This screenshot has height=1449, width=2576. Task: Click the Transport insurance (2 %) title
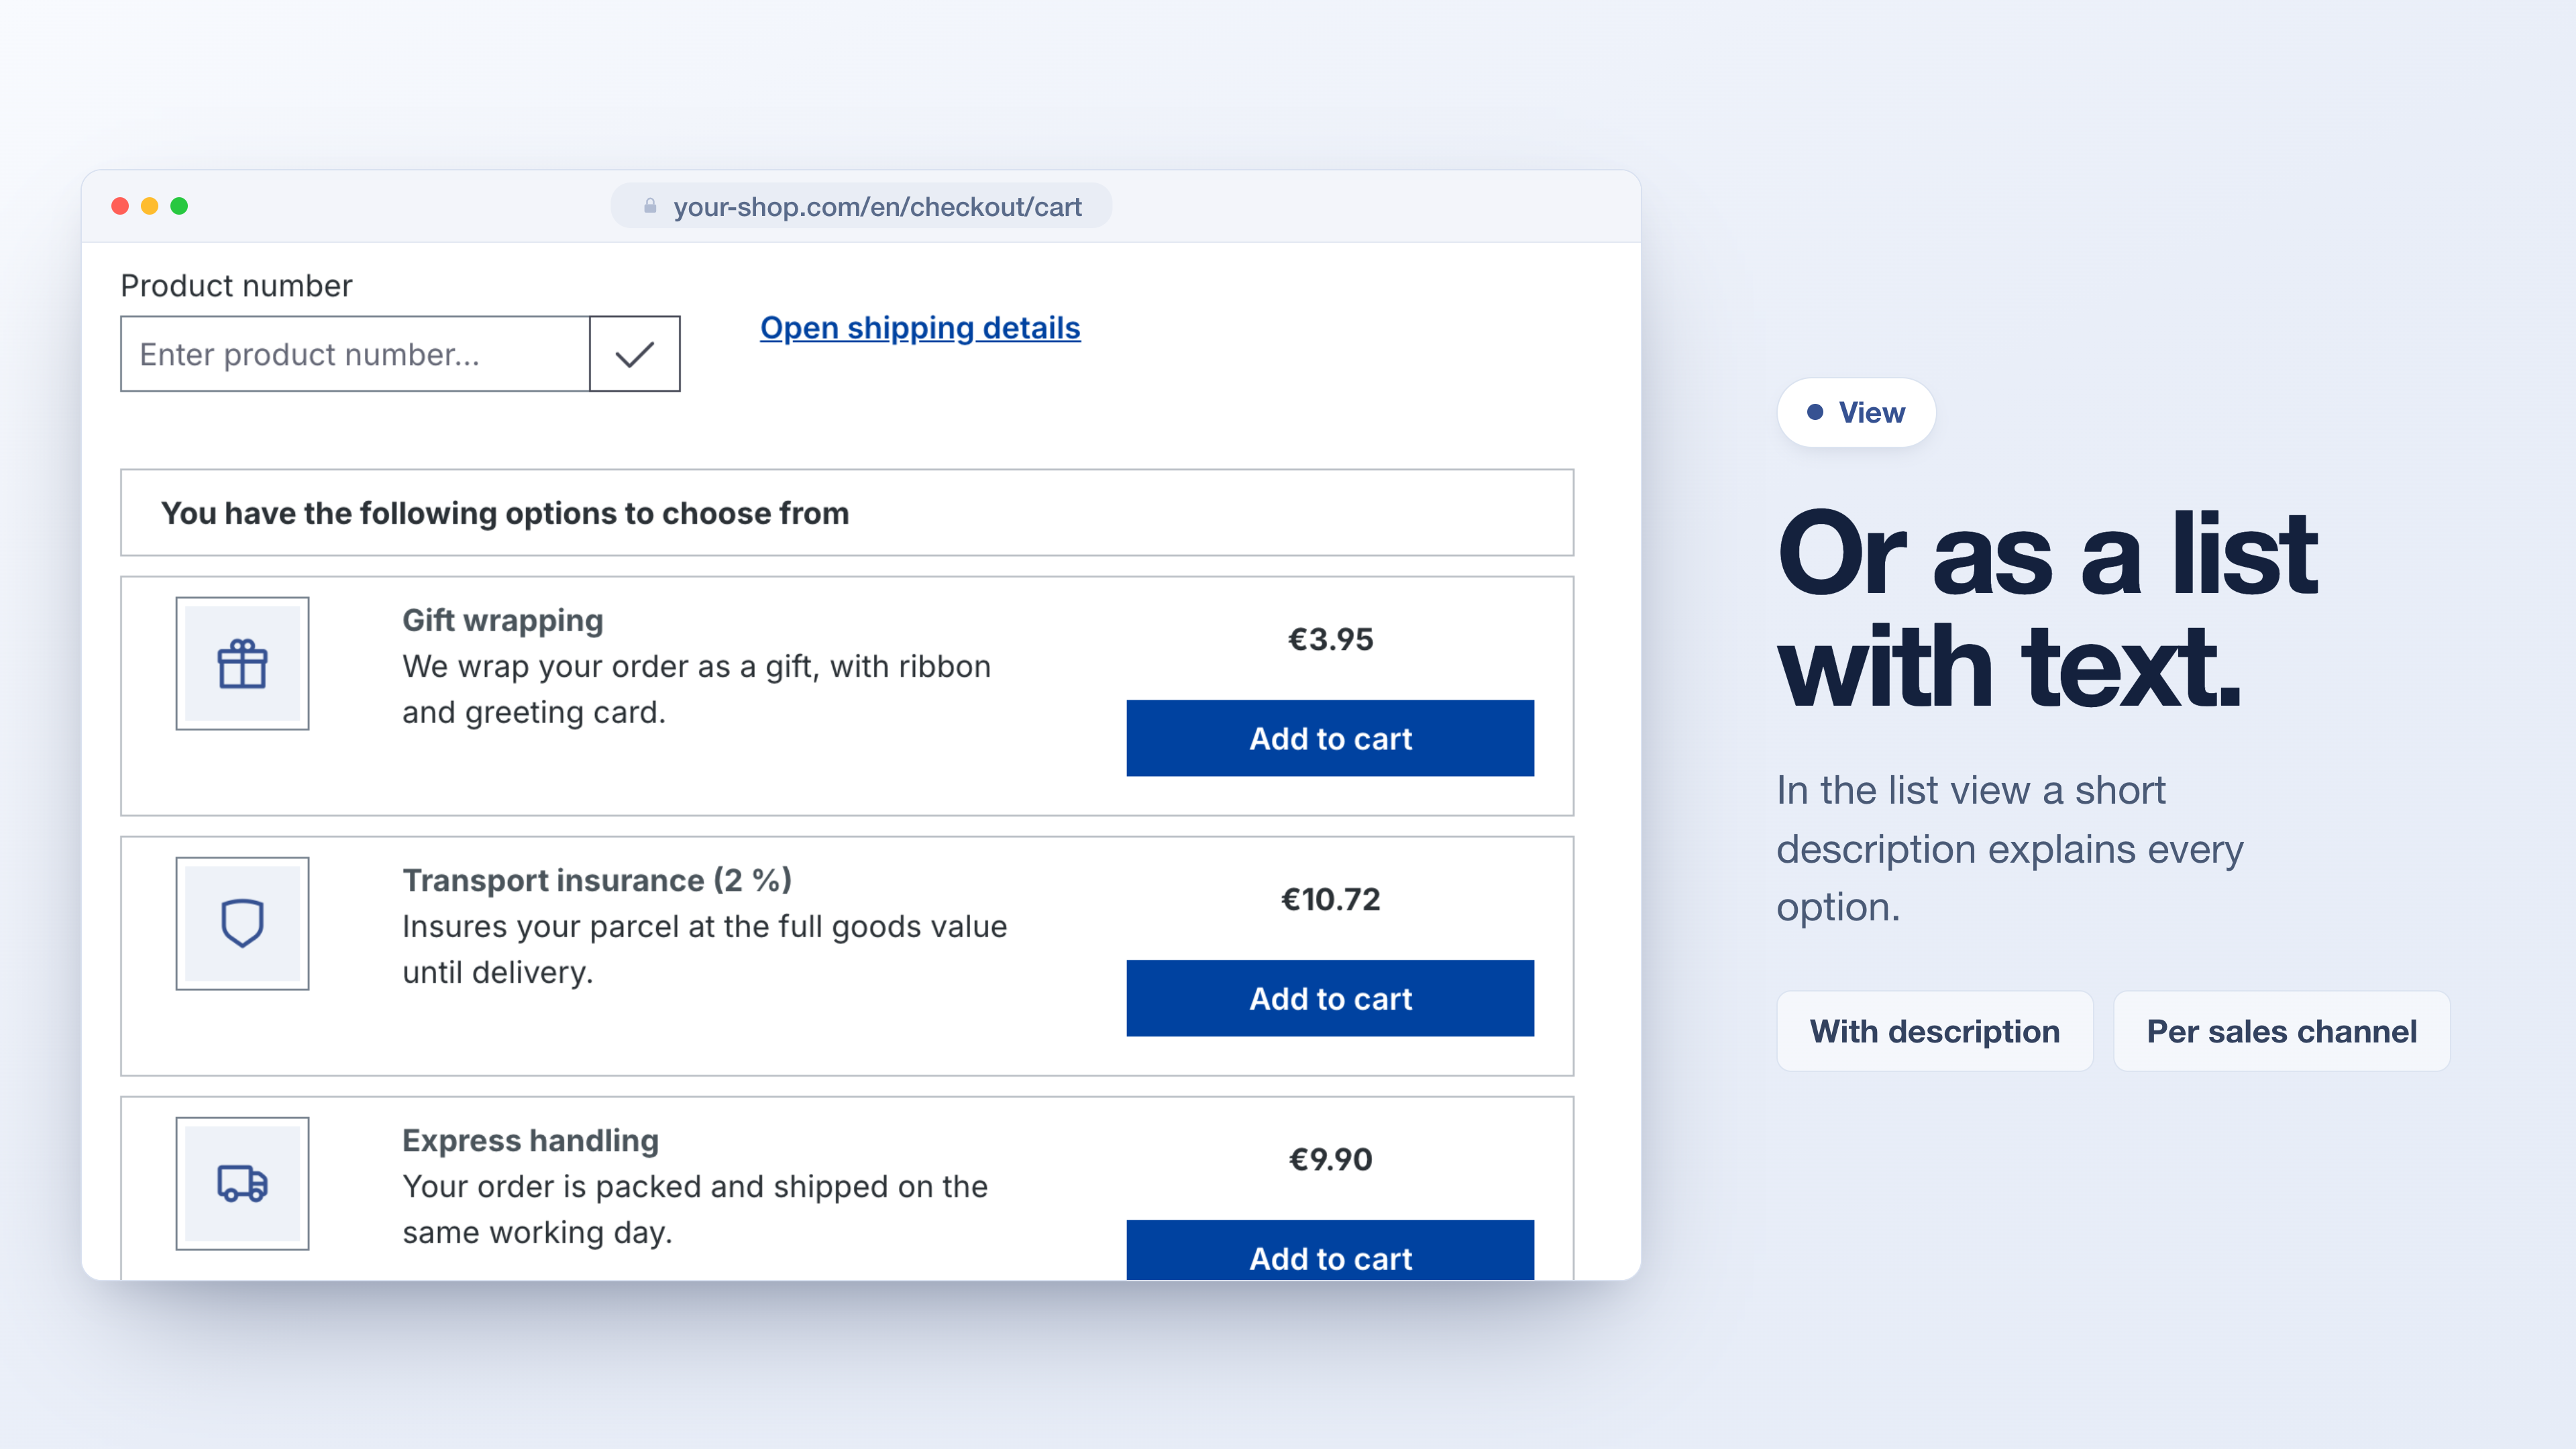(597, 880)
